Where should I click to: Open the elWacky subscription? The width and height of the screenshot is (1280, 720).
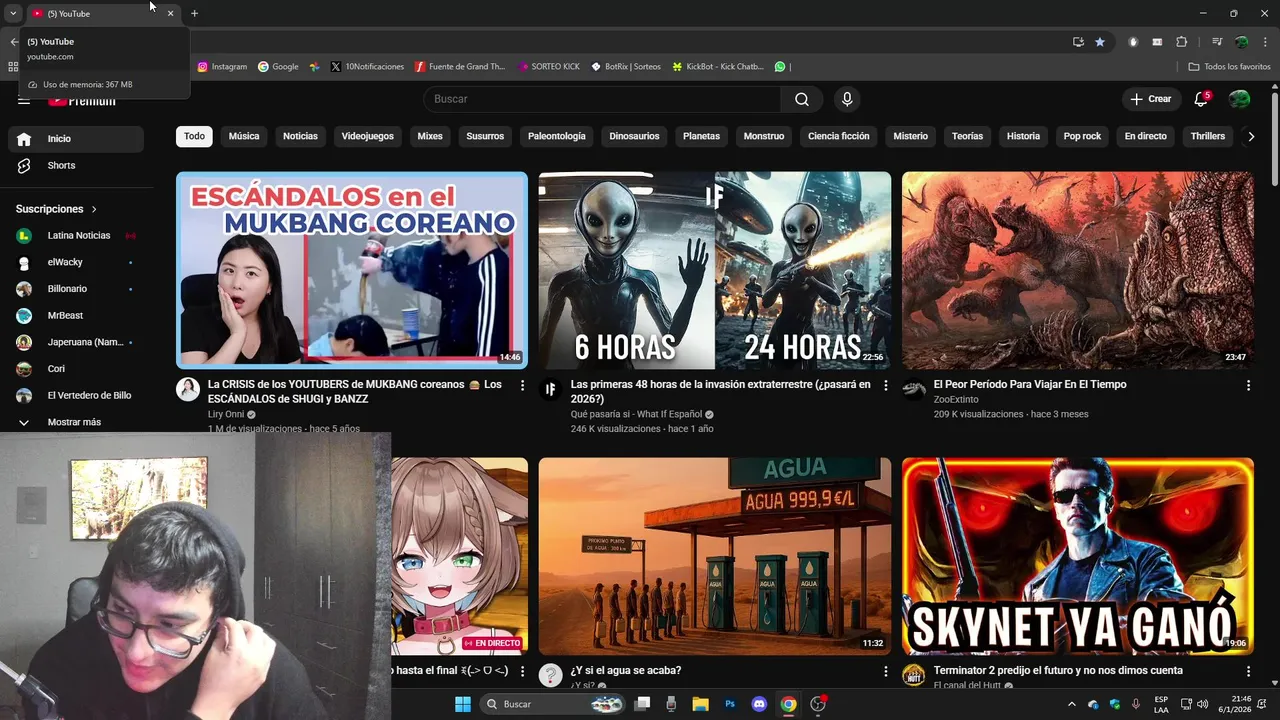point(76,262)
